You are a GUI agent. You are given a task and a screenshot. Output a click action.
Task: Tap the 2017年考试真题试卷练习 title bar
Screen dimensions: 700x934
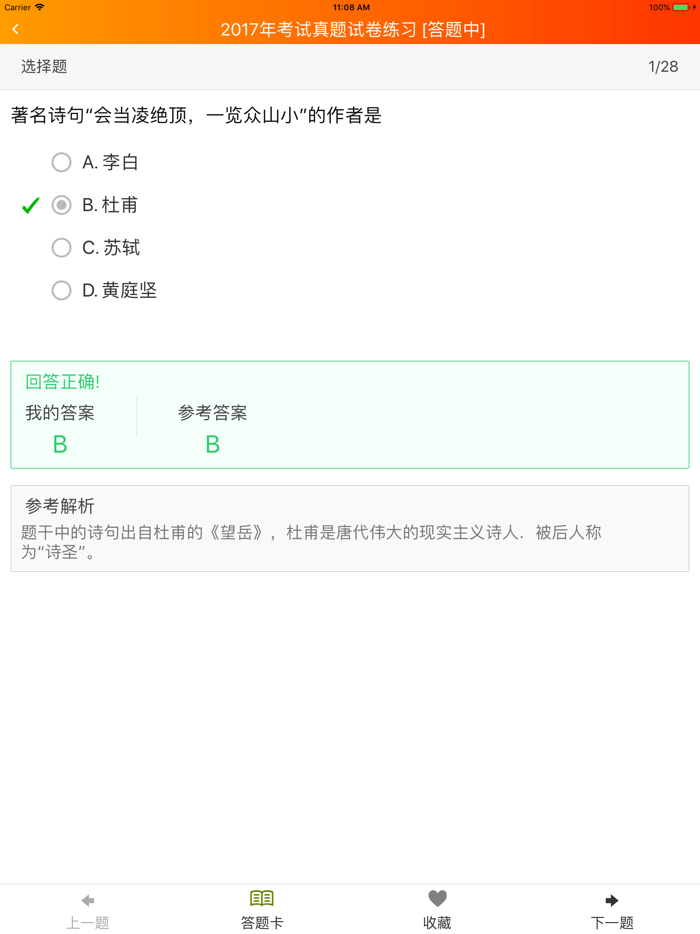[350, 29]
